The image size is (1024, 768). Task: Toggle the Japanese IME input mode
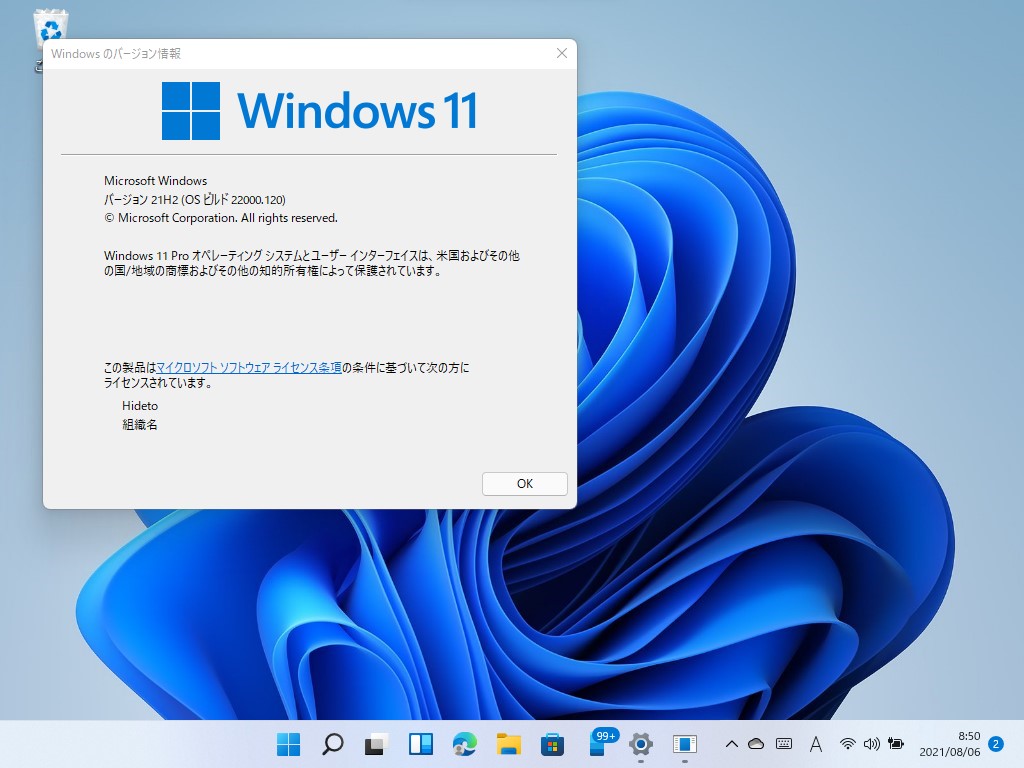click(815, 744)
